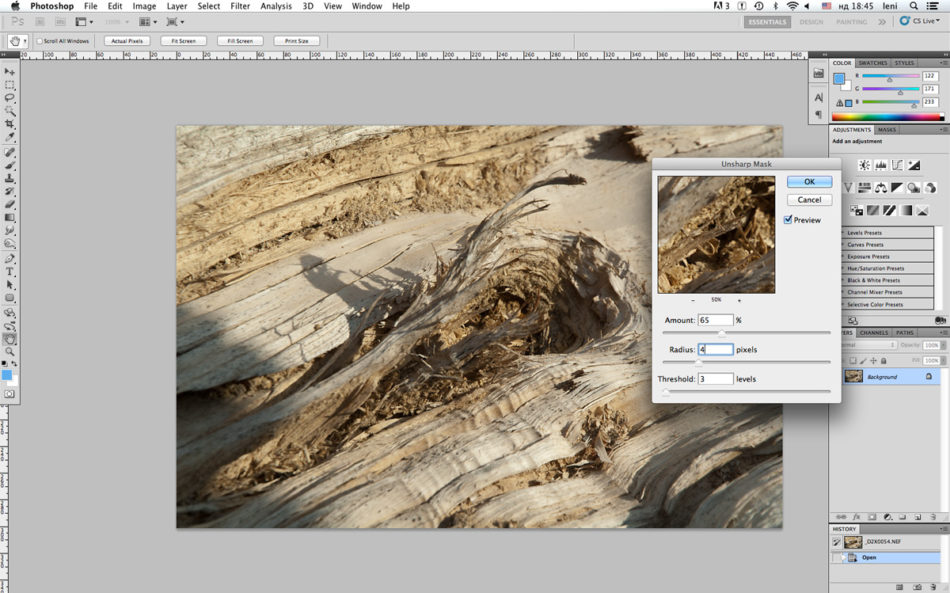Select the Crop tool in the toolbox

(10, 124)
